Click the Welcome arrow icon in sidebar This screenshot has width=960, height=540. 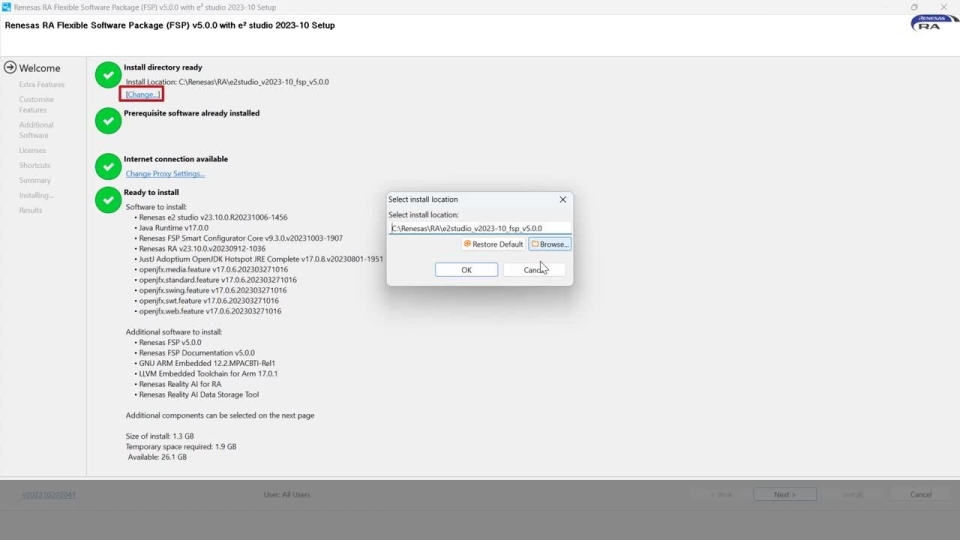(x=10, y=67)
